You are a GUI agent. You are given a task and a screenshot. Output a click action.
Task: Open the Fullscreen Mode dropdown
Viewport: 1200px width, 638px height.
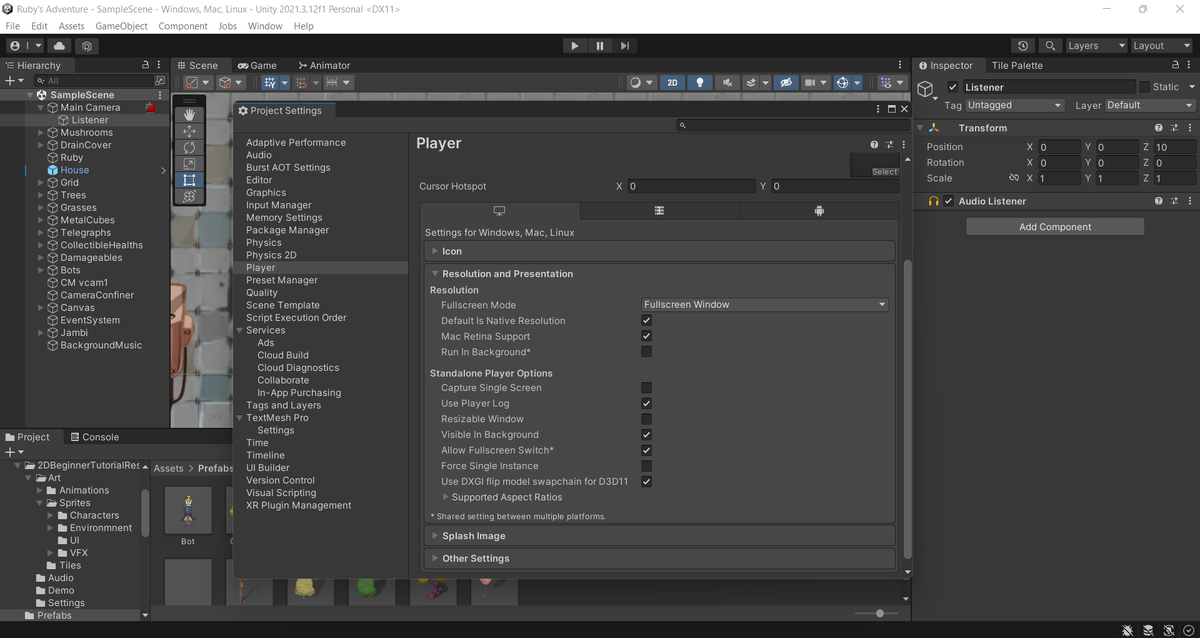coord(764,305)
